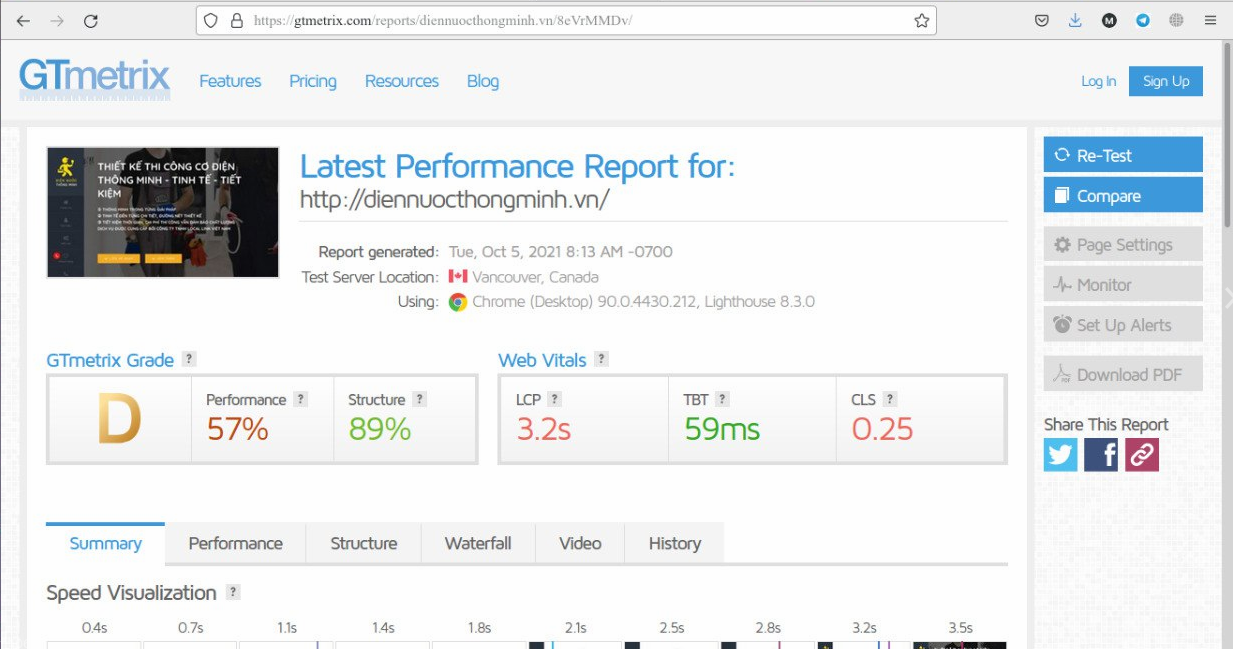Click the 89% structure score

(380, 429)
